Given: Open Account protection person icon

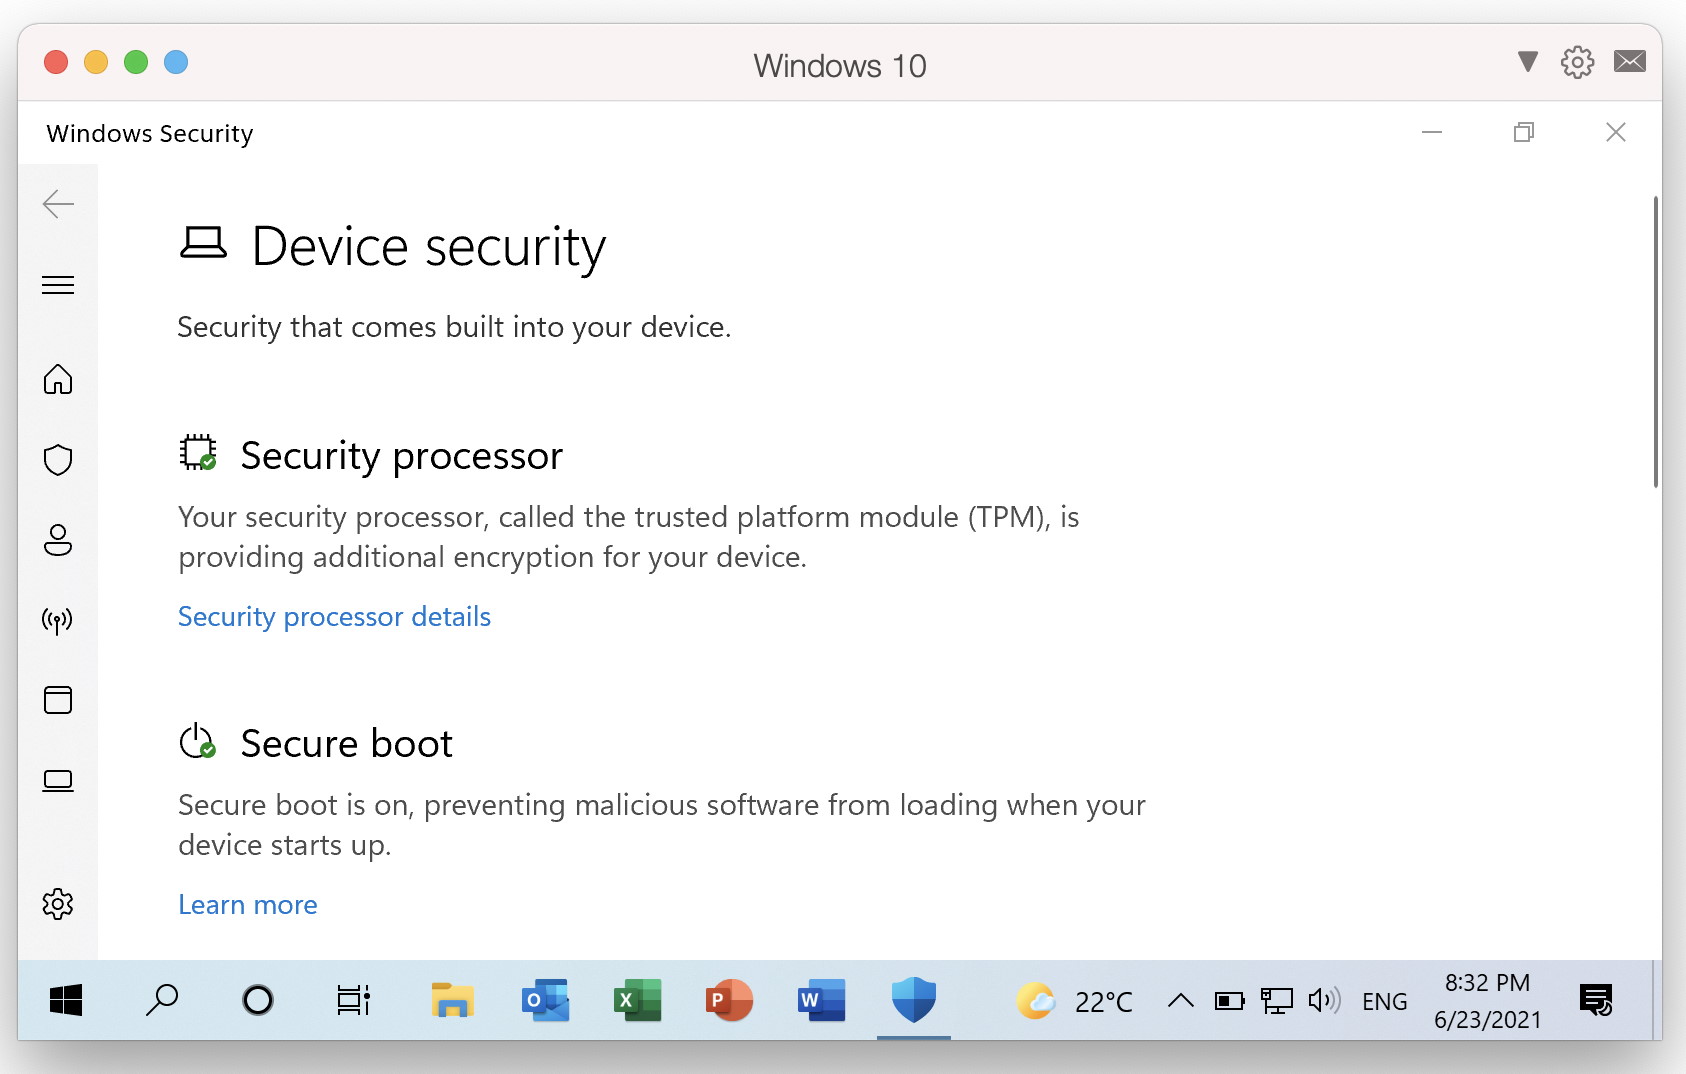Looking at the screenshot, I should (x=58, y=540).
